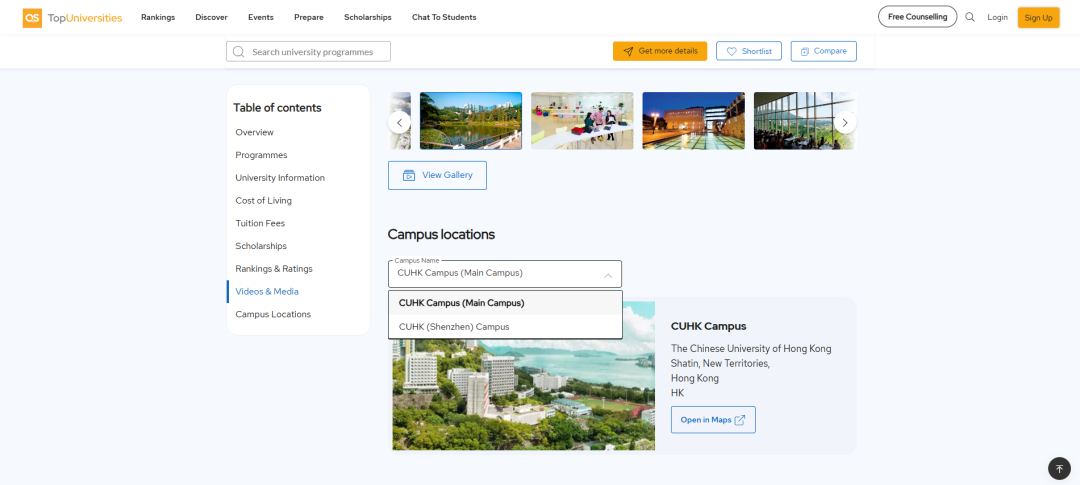
Task: Select CUHK (Shenzhen) Campus option
Action: pyautogui.click(x=506, y=327)
